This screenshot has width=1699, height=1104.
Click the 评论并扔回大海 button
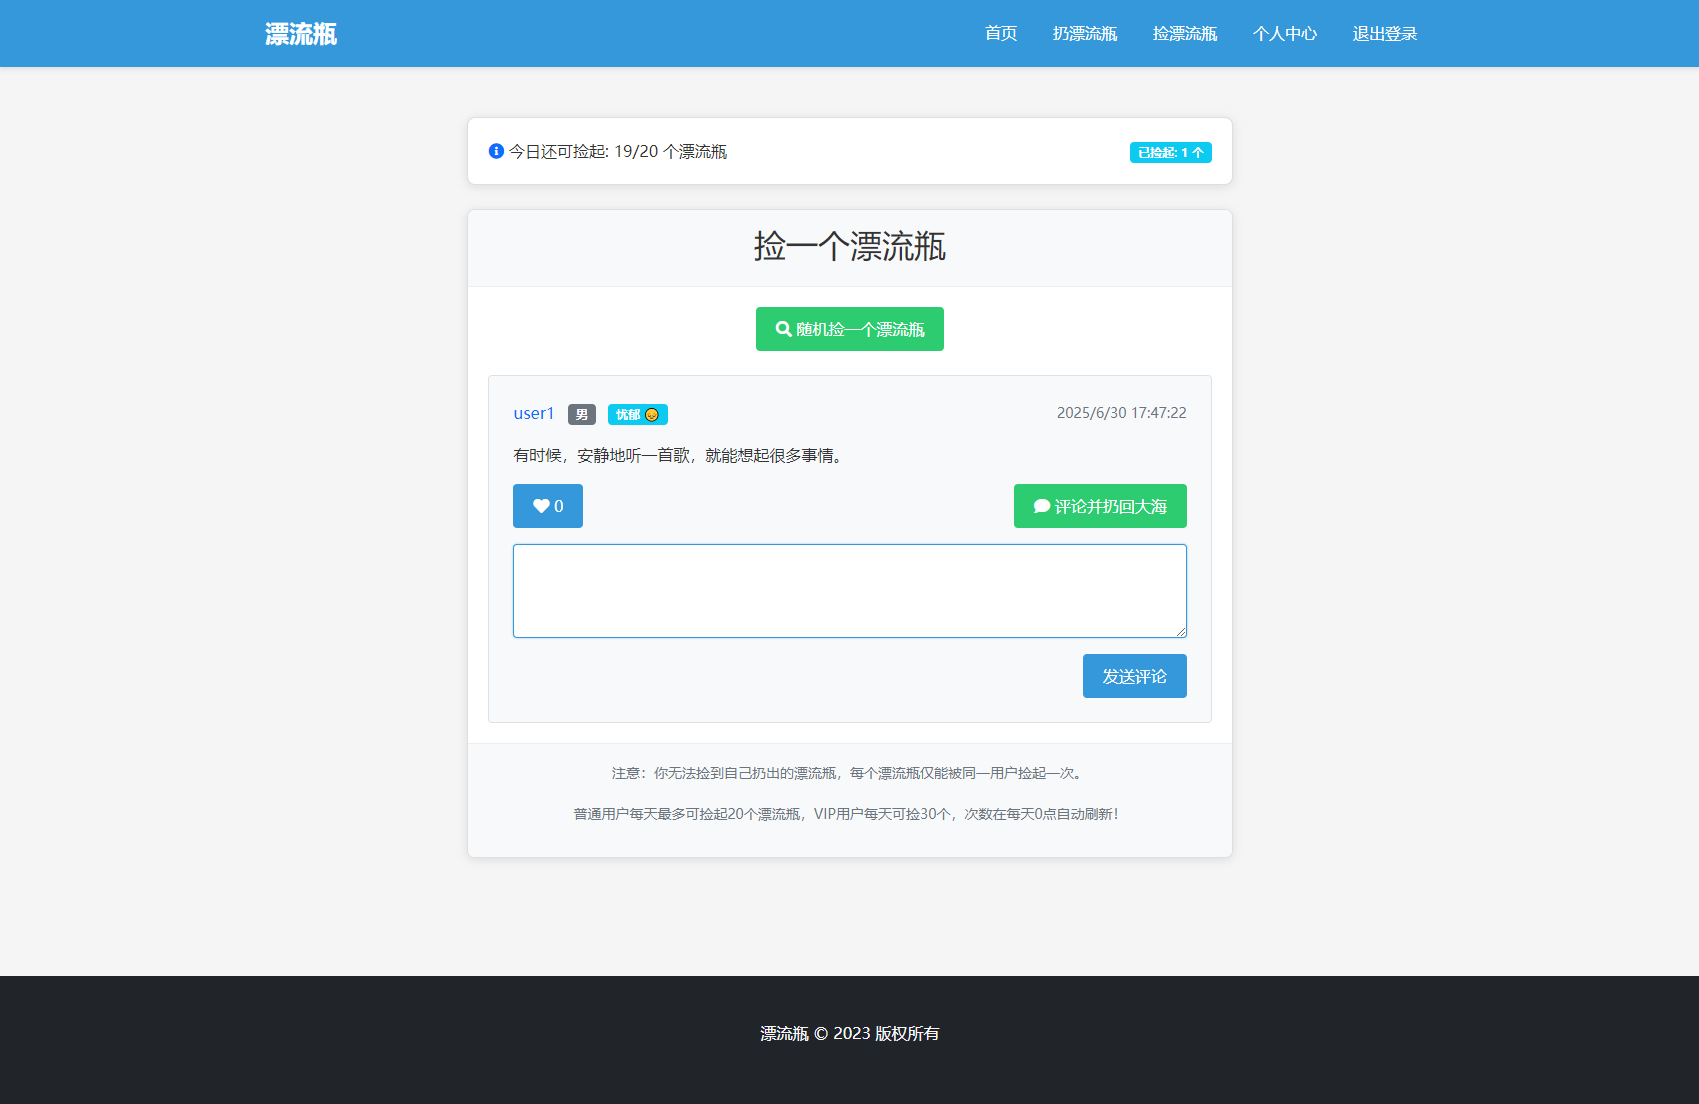(1100, 505)
